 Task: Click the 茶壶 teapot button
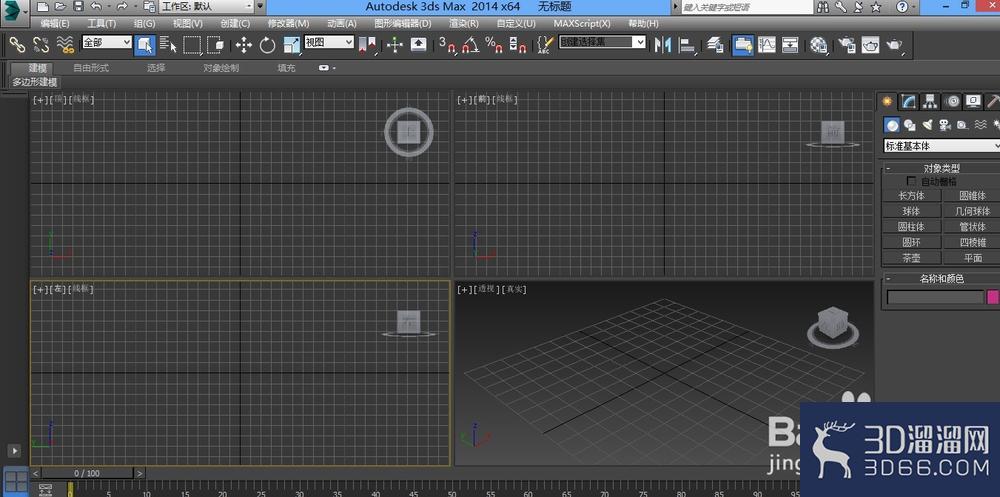pyautogui.click(x=911, y=258)
